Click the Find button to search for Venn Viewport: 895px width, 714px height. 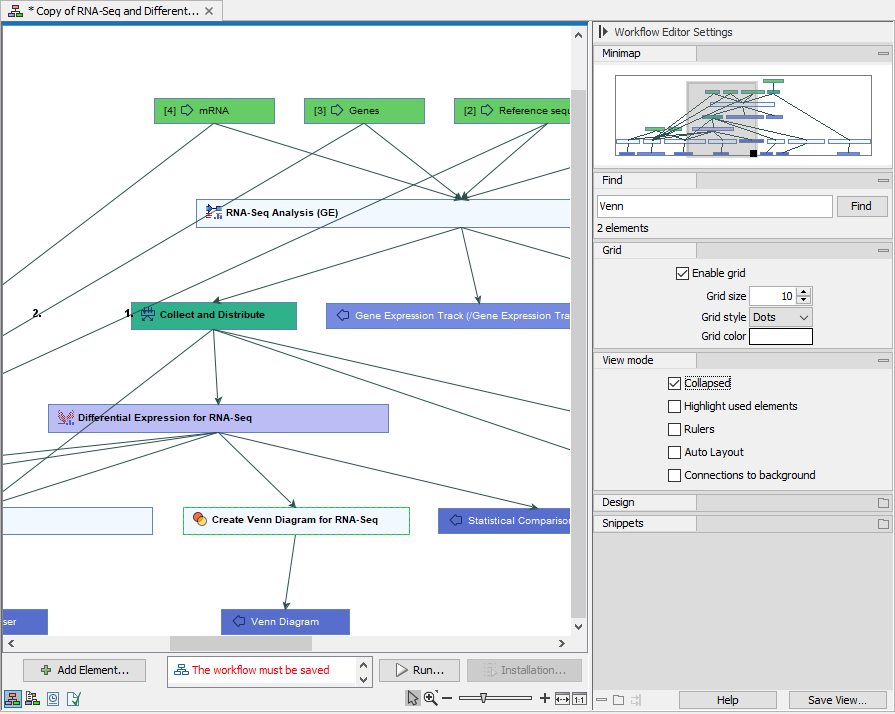click(x=861, y=206)
